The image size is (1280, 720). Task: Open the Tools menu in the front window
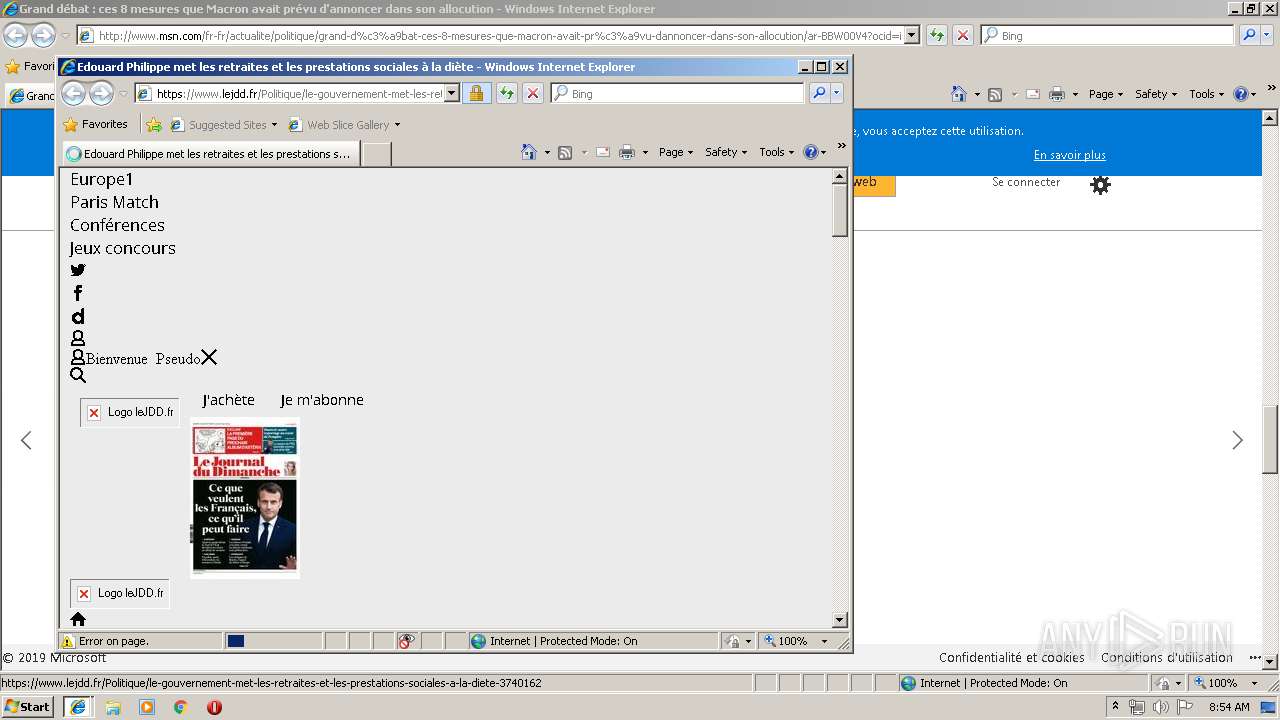(777, 152)
